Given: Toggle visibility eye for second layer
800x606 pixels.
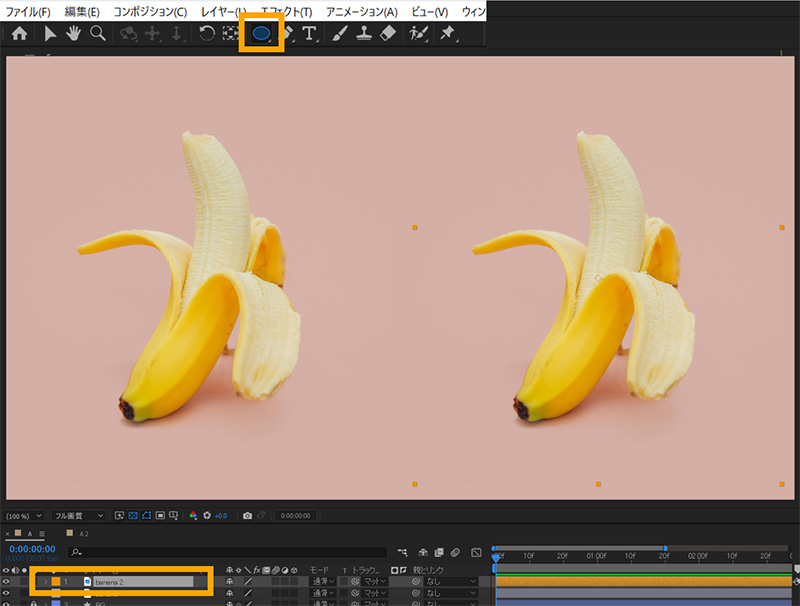Looking at the screenshot, I should point(6,593).
